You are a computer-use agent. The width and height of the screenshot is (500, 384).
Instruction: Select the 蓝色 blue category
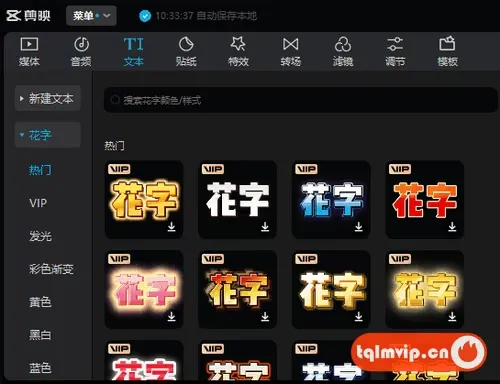click(x=40, y=368)
